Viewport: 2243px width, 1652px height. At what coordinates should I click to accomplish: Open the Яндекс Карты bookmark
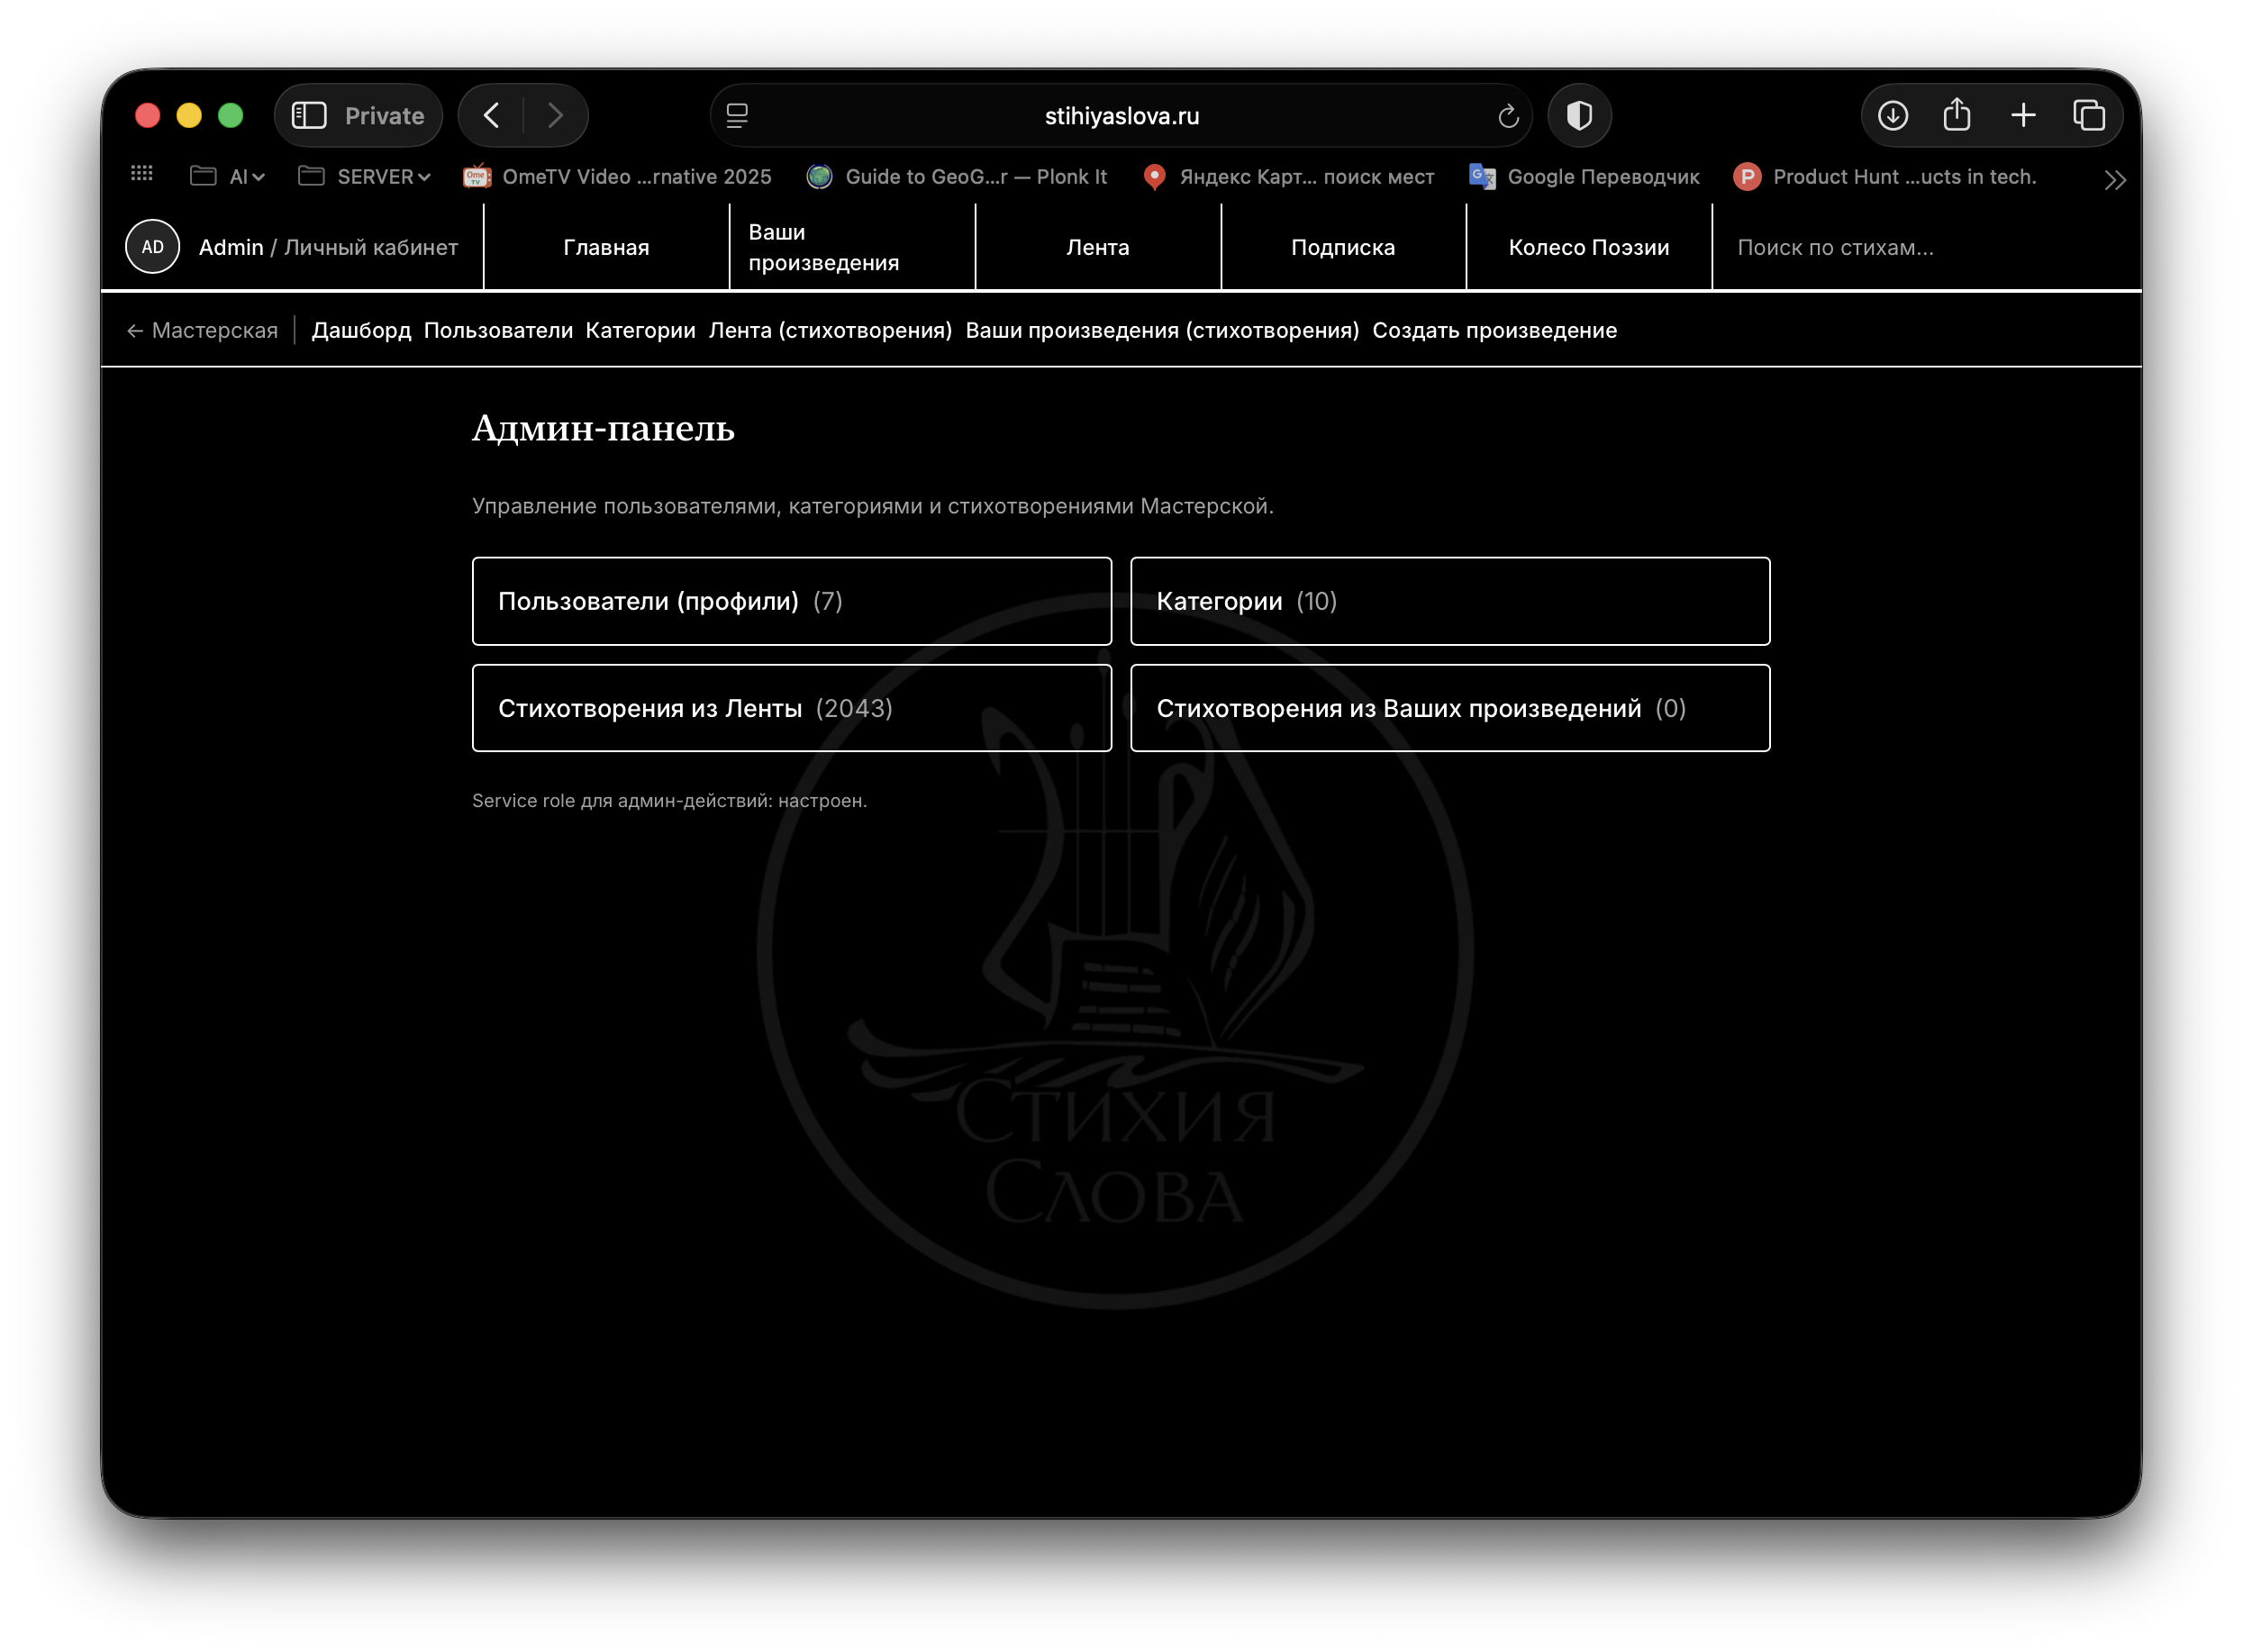1307,176
